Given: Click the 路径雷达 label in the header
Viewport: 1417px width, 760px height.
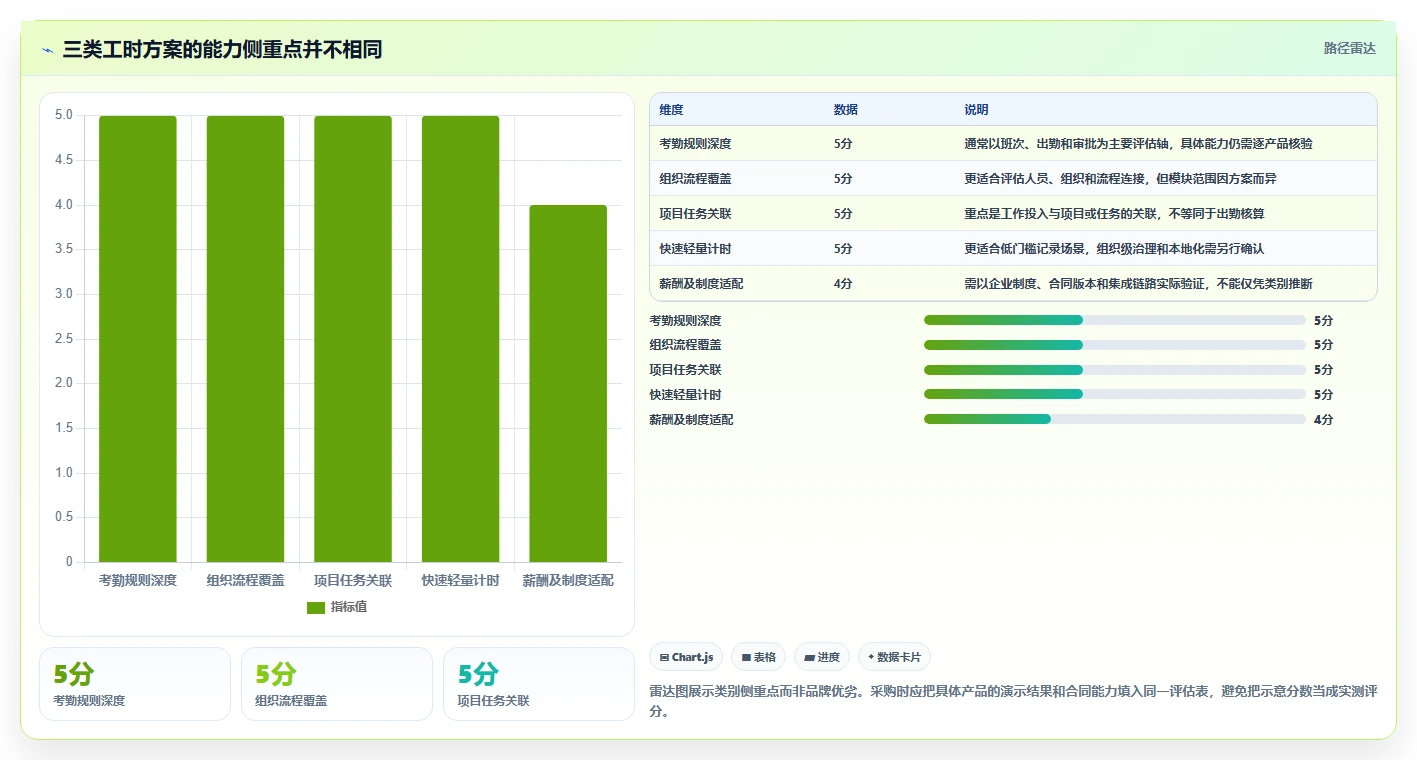Looking at the screenshot, I should pos(1349,48).
